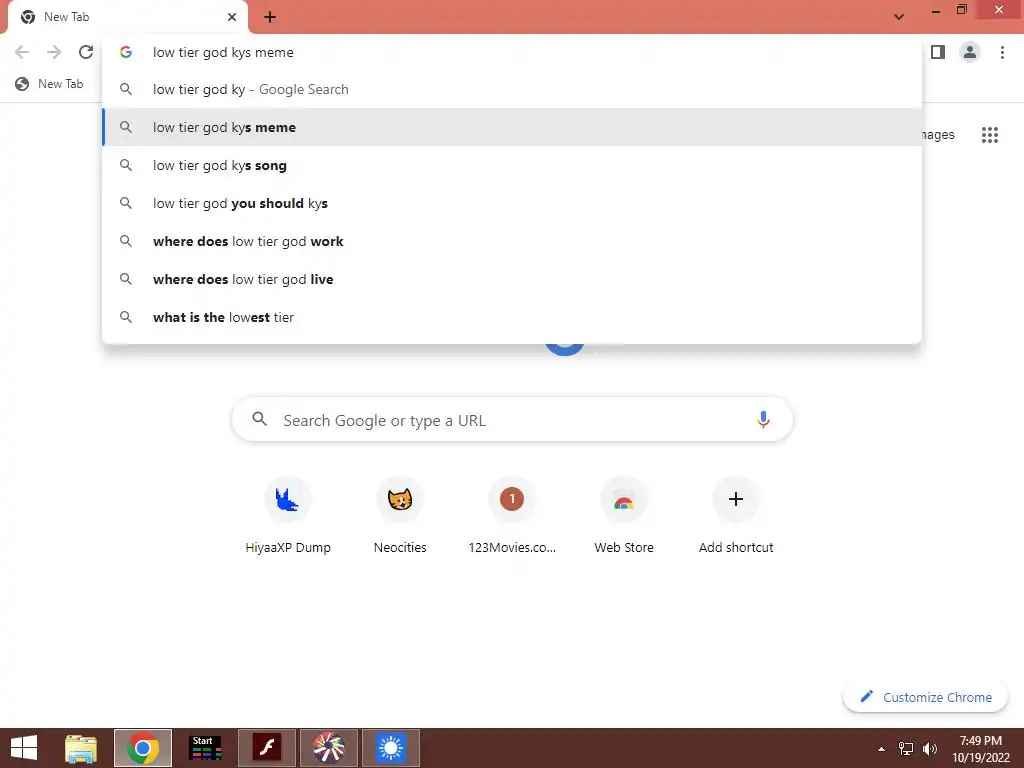
Task: Open the profile avatar menu
Action: coord(970,52)
